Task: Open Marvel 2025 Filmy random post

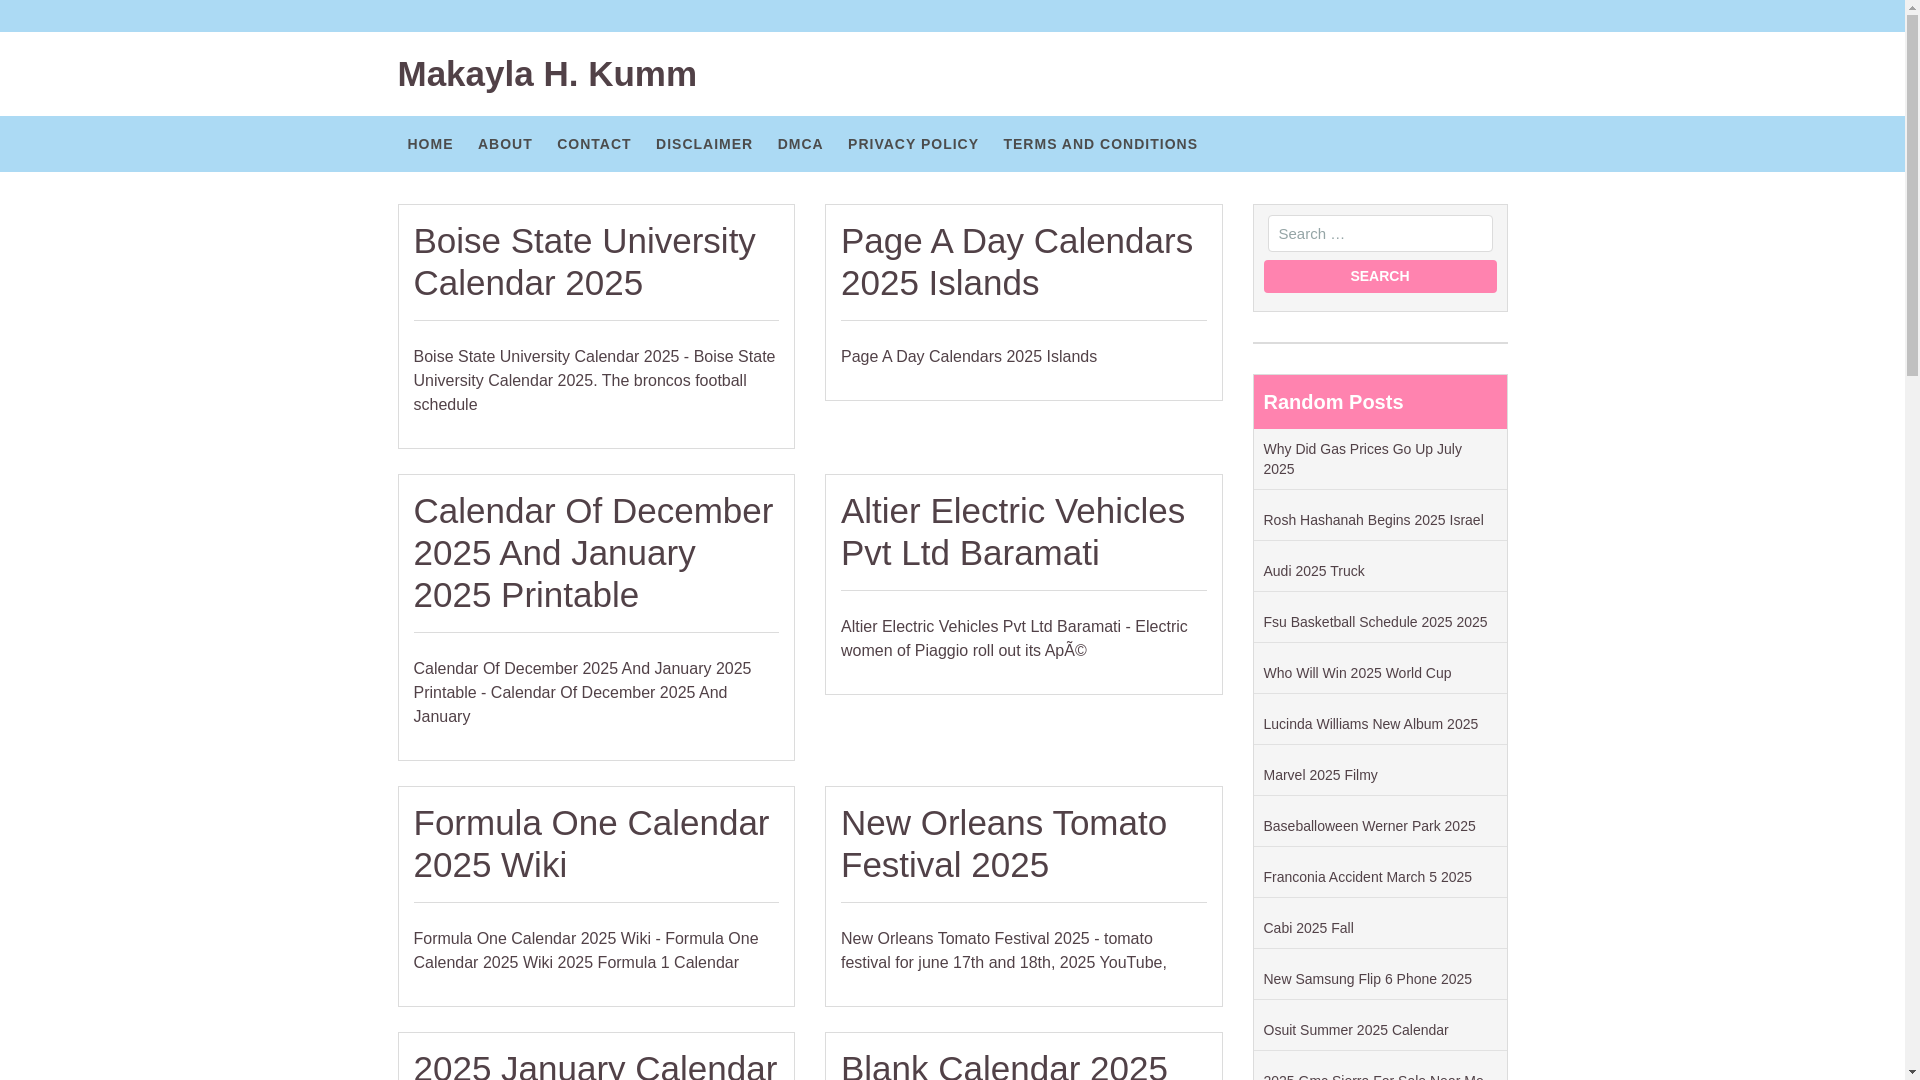Action: click(1320, 775)
